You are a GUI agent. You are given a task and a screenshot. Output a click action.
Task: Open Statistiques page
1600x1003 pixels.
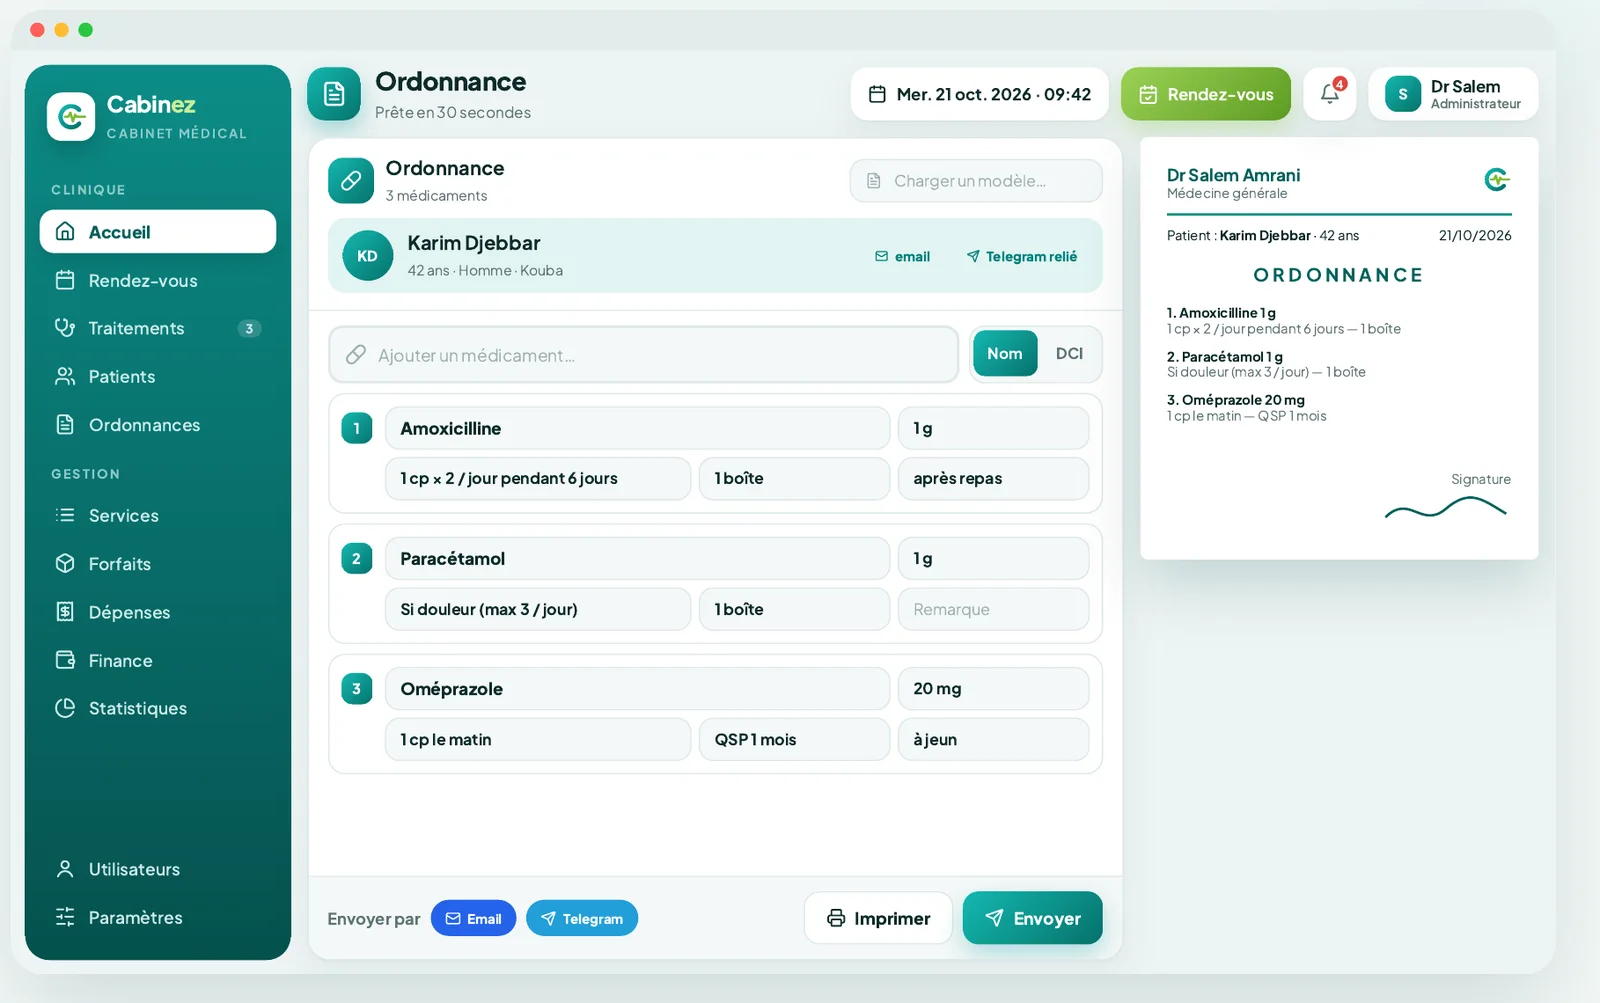click(x=158, y=708)
